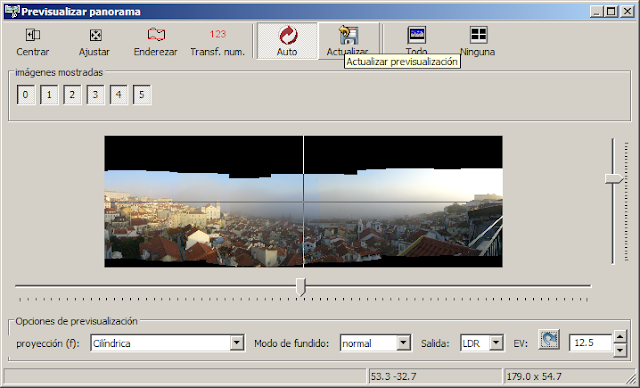The height and width of the screenshot is (388, 640).
Task: Click the window icon in the title bar
Action: [x=12, y=11]
